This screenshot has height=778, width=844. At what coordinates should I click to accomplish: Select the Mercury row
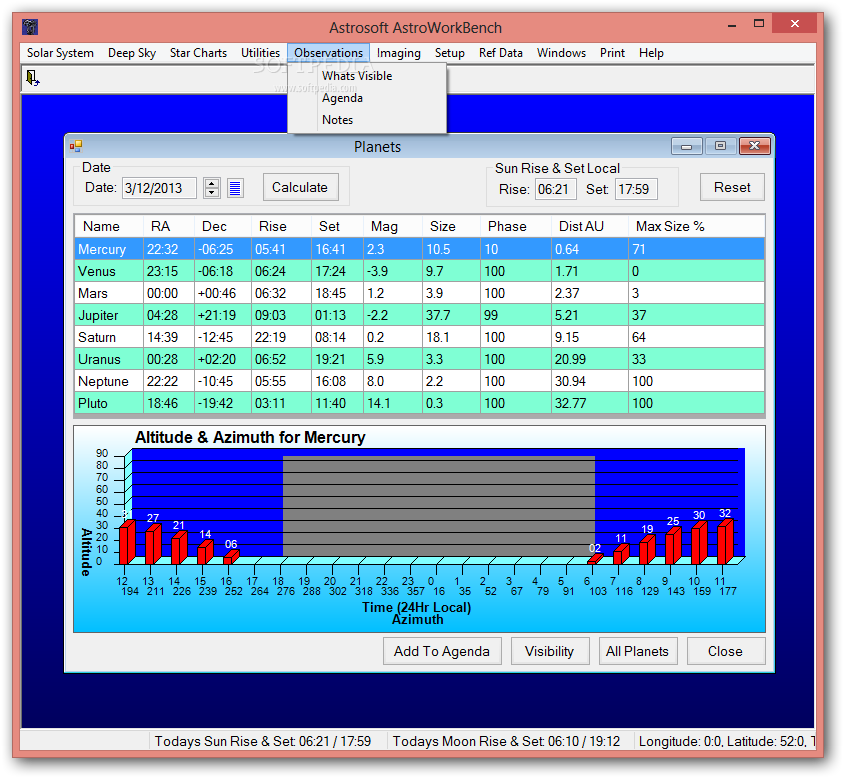point(419,249)
